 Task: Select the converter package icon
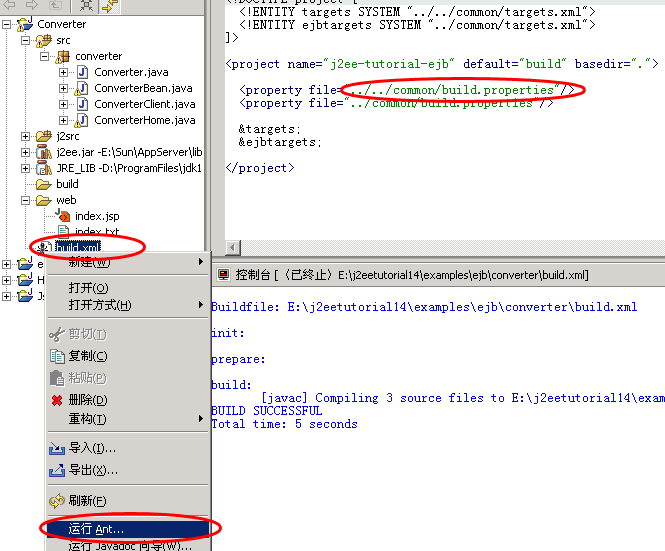pyautogui.click(x=63, y=56)
